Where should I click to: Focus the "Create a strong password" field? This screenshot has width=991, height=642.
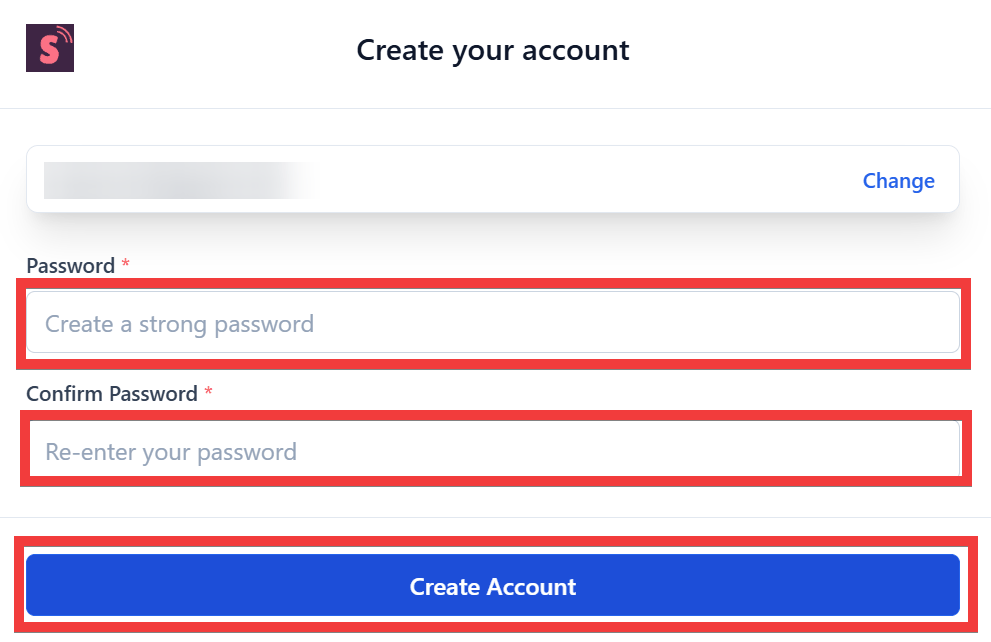coord(492,323)
